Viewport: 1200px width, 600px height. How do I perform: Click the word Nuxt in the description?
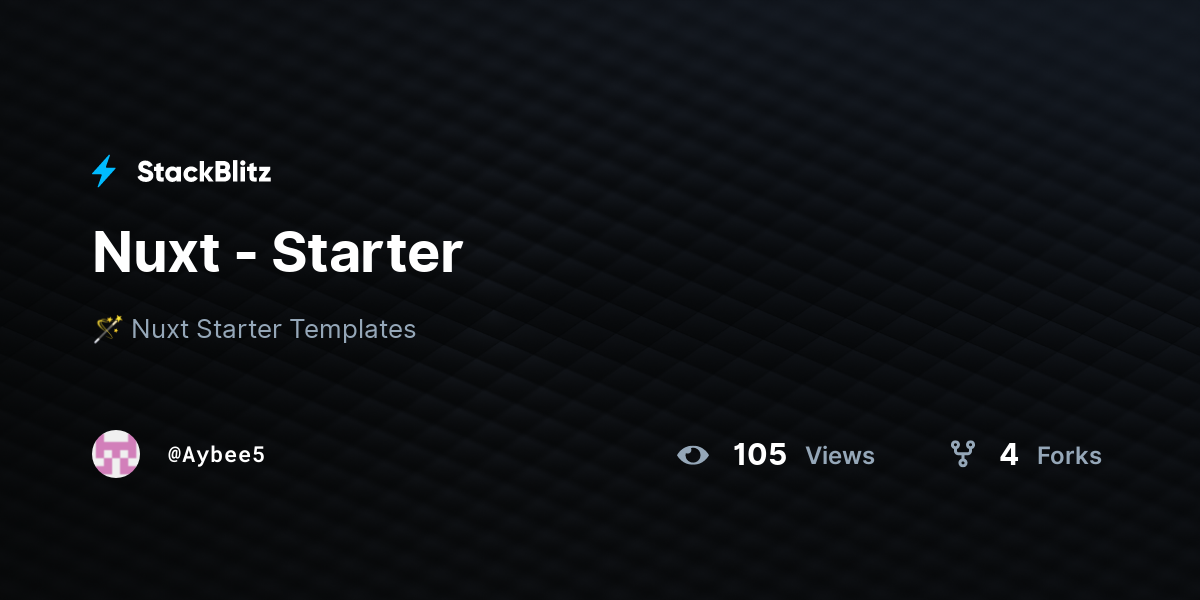[160, 328]
